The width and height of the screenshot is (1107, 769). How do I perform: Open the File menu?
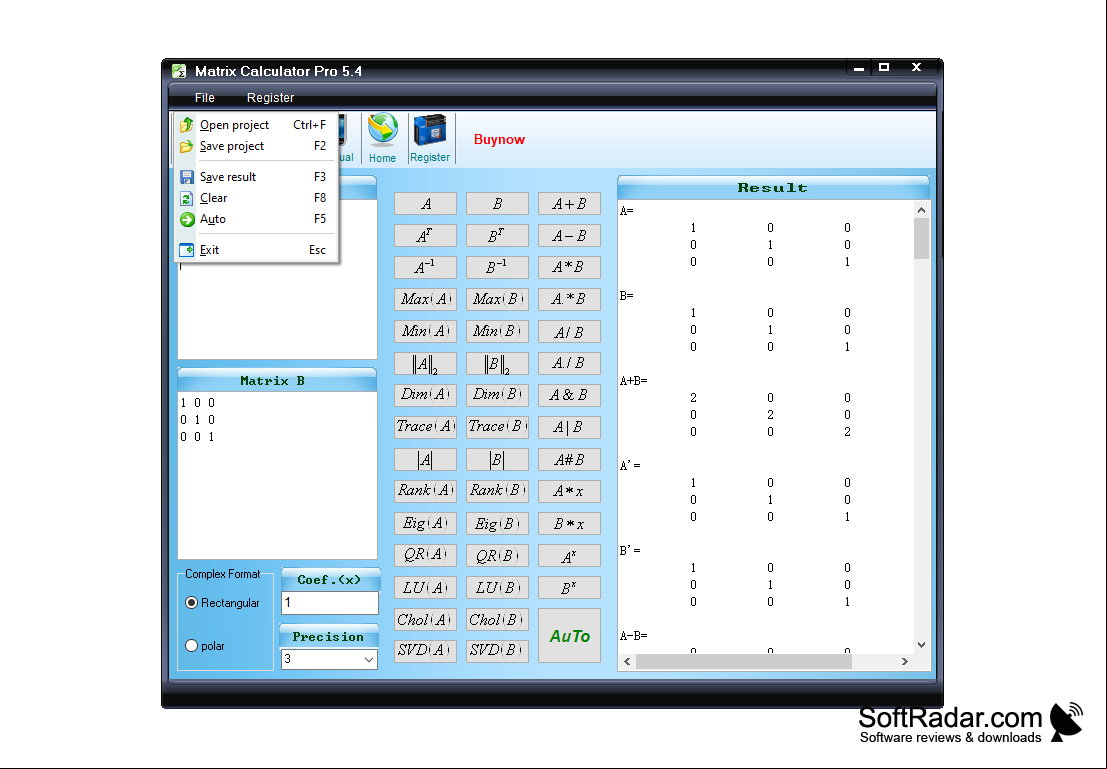[205, 97]
